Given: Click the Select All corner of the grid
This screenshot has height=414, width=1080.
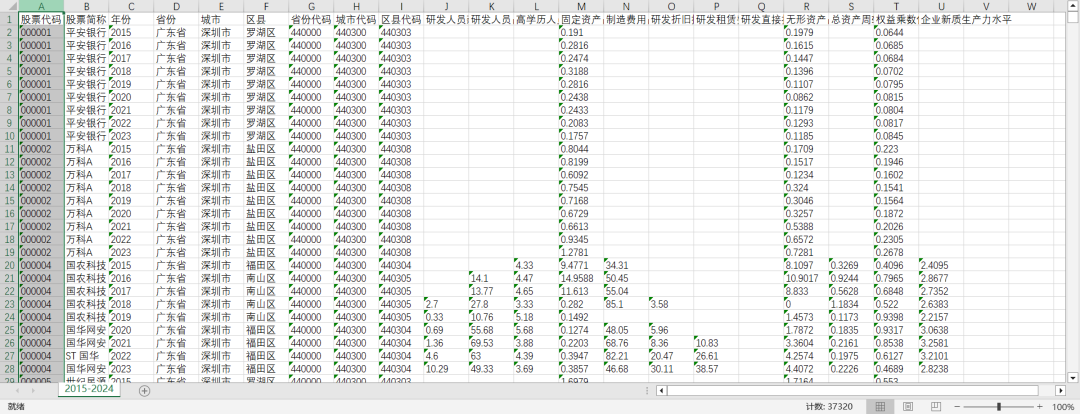Looking at the screenshot, I should (x=9, y=6).
